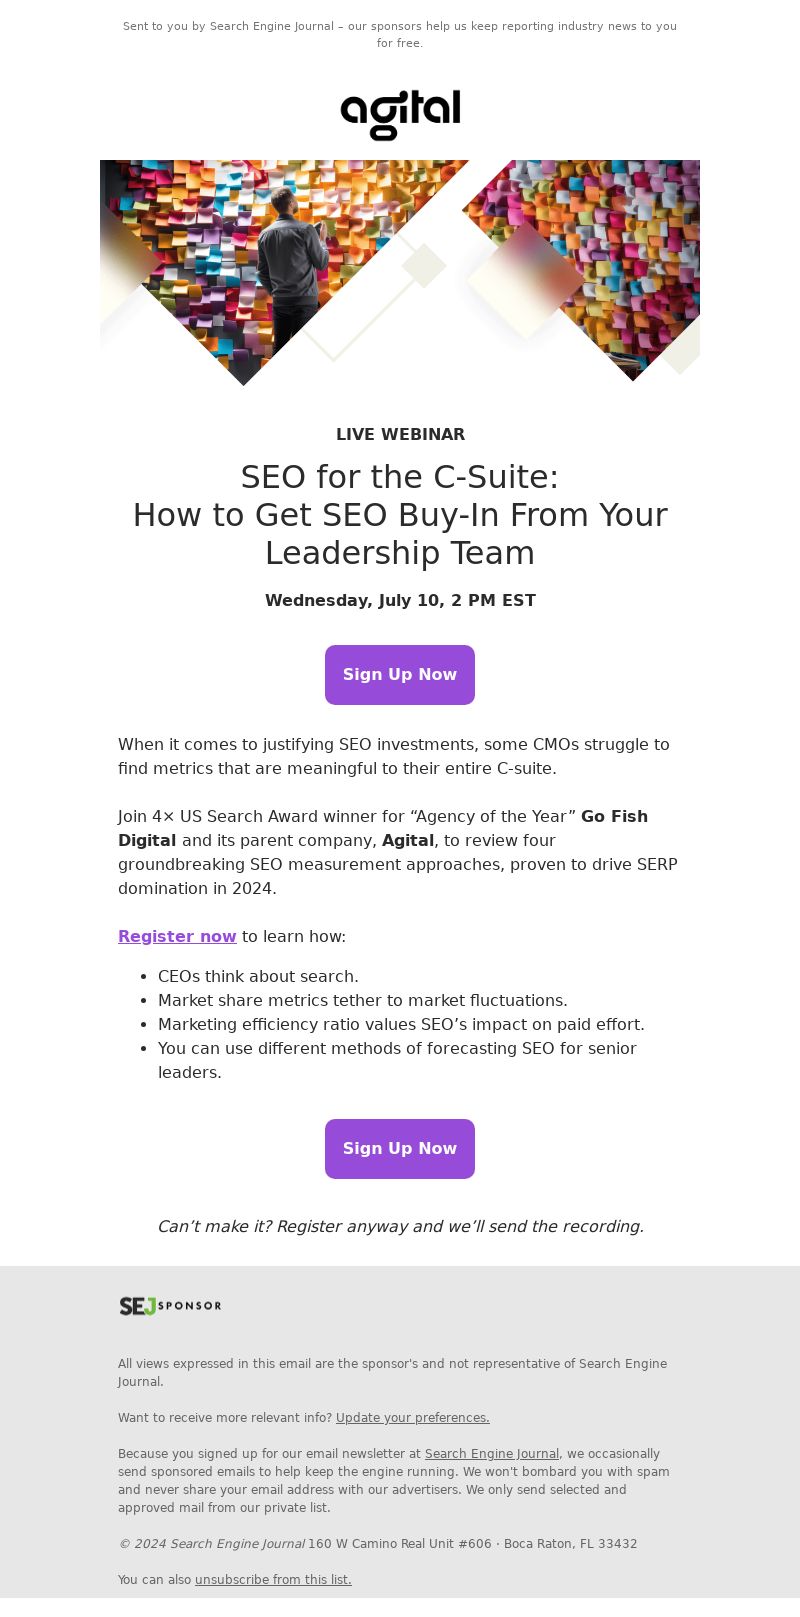This screenshot has height=1617, width=800.
Task: Click the bold Go Fish Digital text
Action: coord(383,829)
